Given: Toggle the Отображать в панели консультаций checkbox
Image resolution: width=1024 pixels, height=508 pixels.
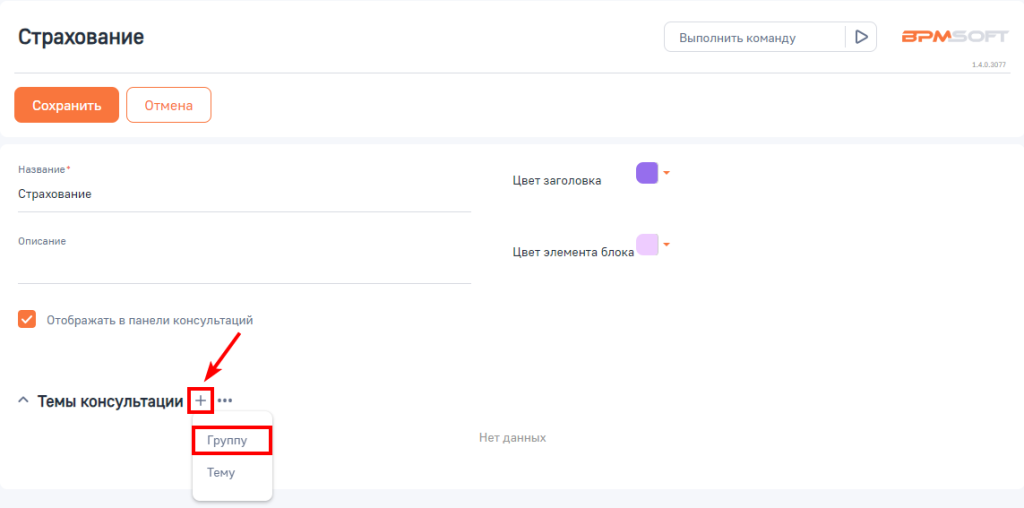Looking at the screenshot, I should click(27, 320).
